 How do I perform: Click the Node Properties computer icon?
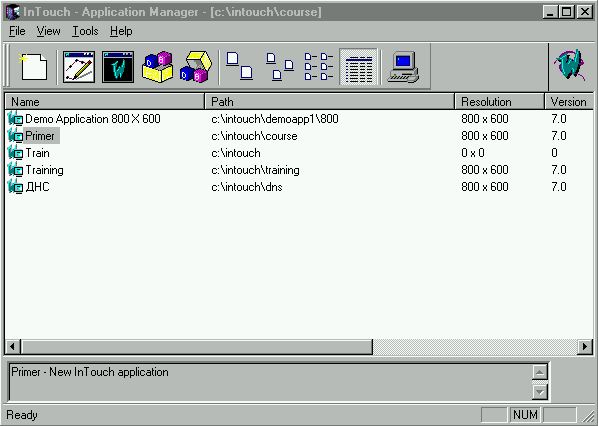pos(403,67)
